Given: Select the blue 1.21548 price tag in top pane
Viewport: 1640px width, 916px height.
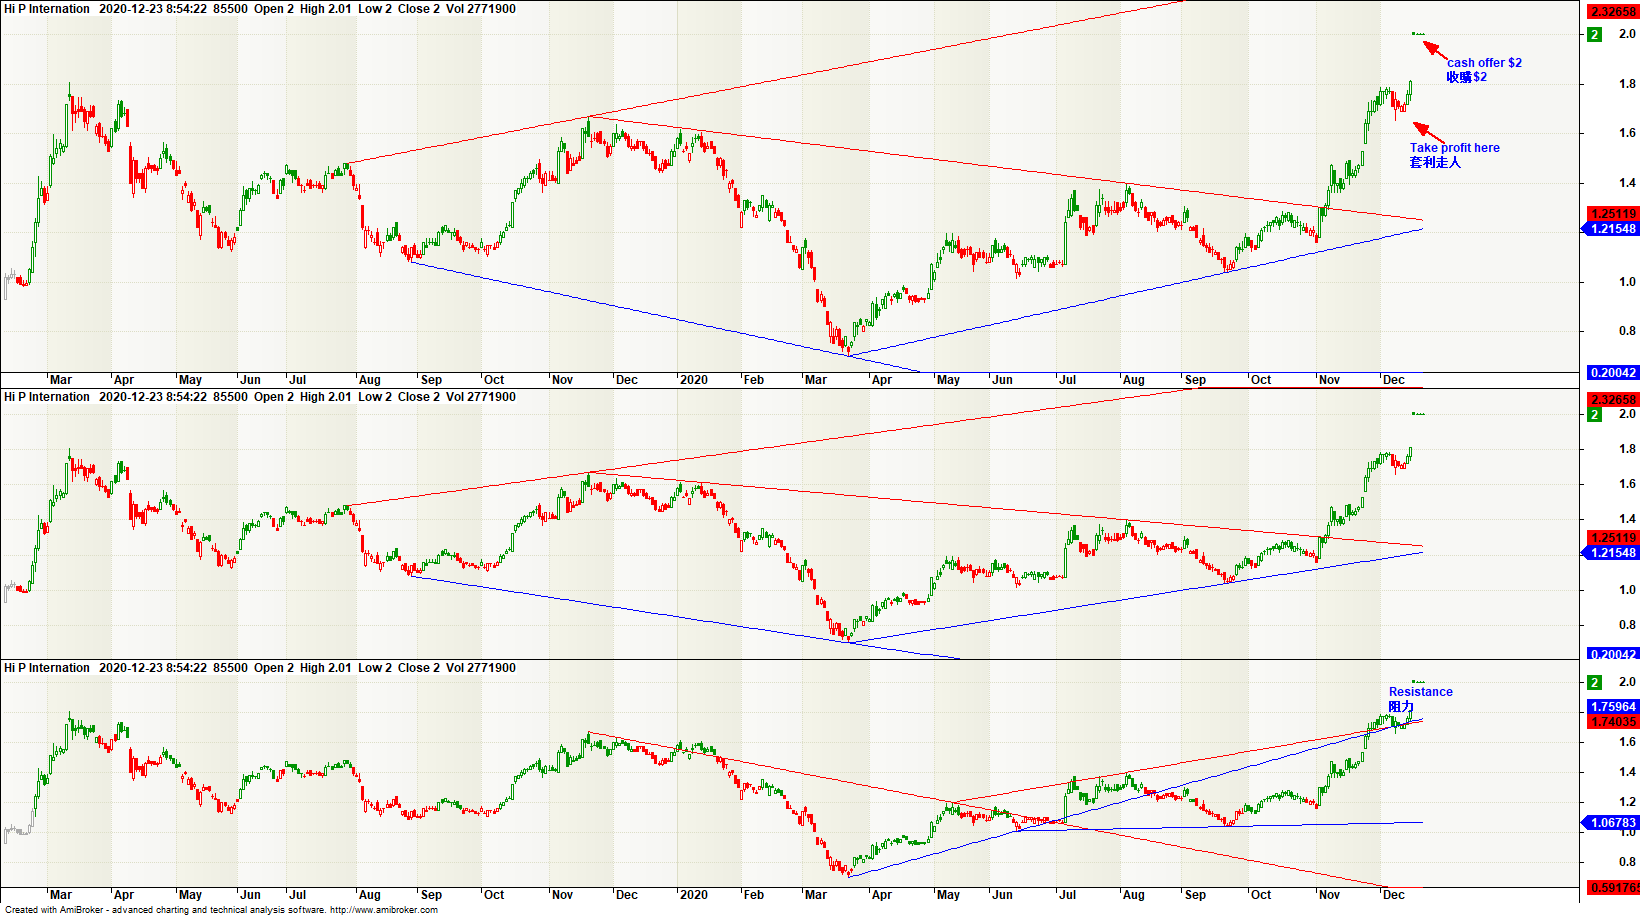Looking at the screenshot, I should [1613, 229].
